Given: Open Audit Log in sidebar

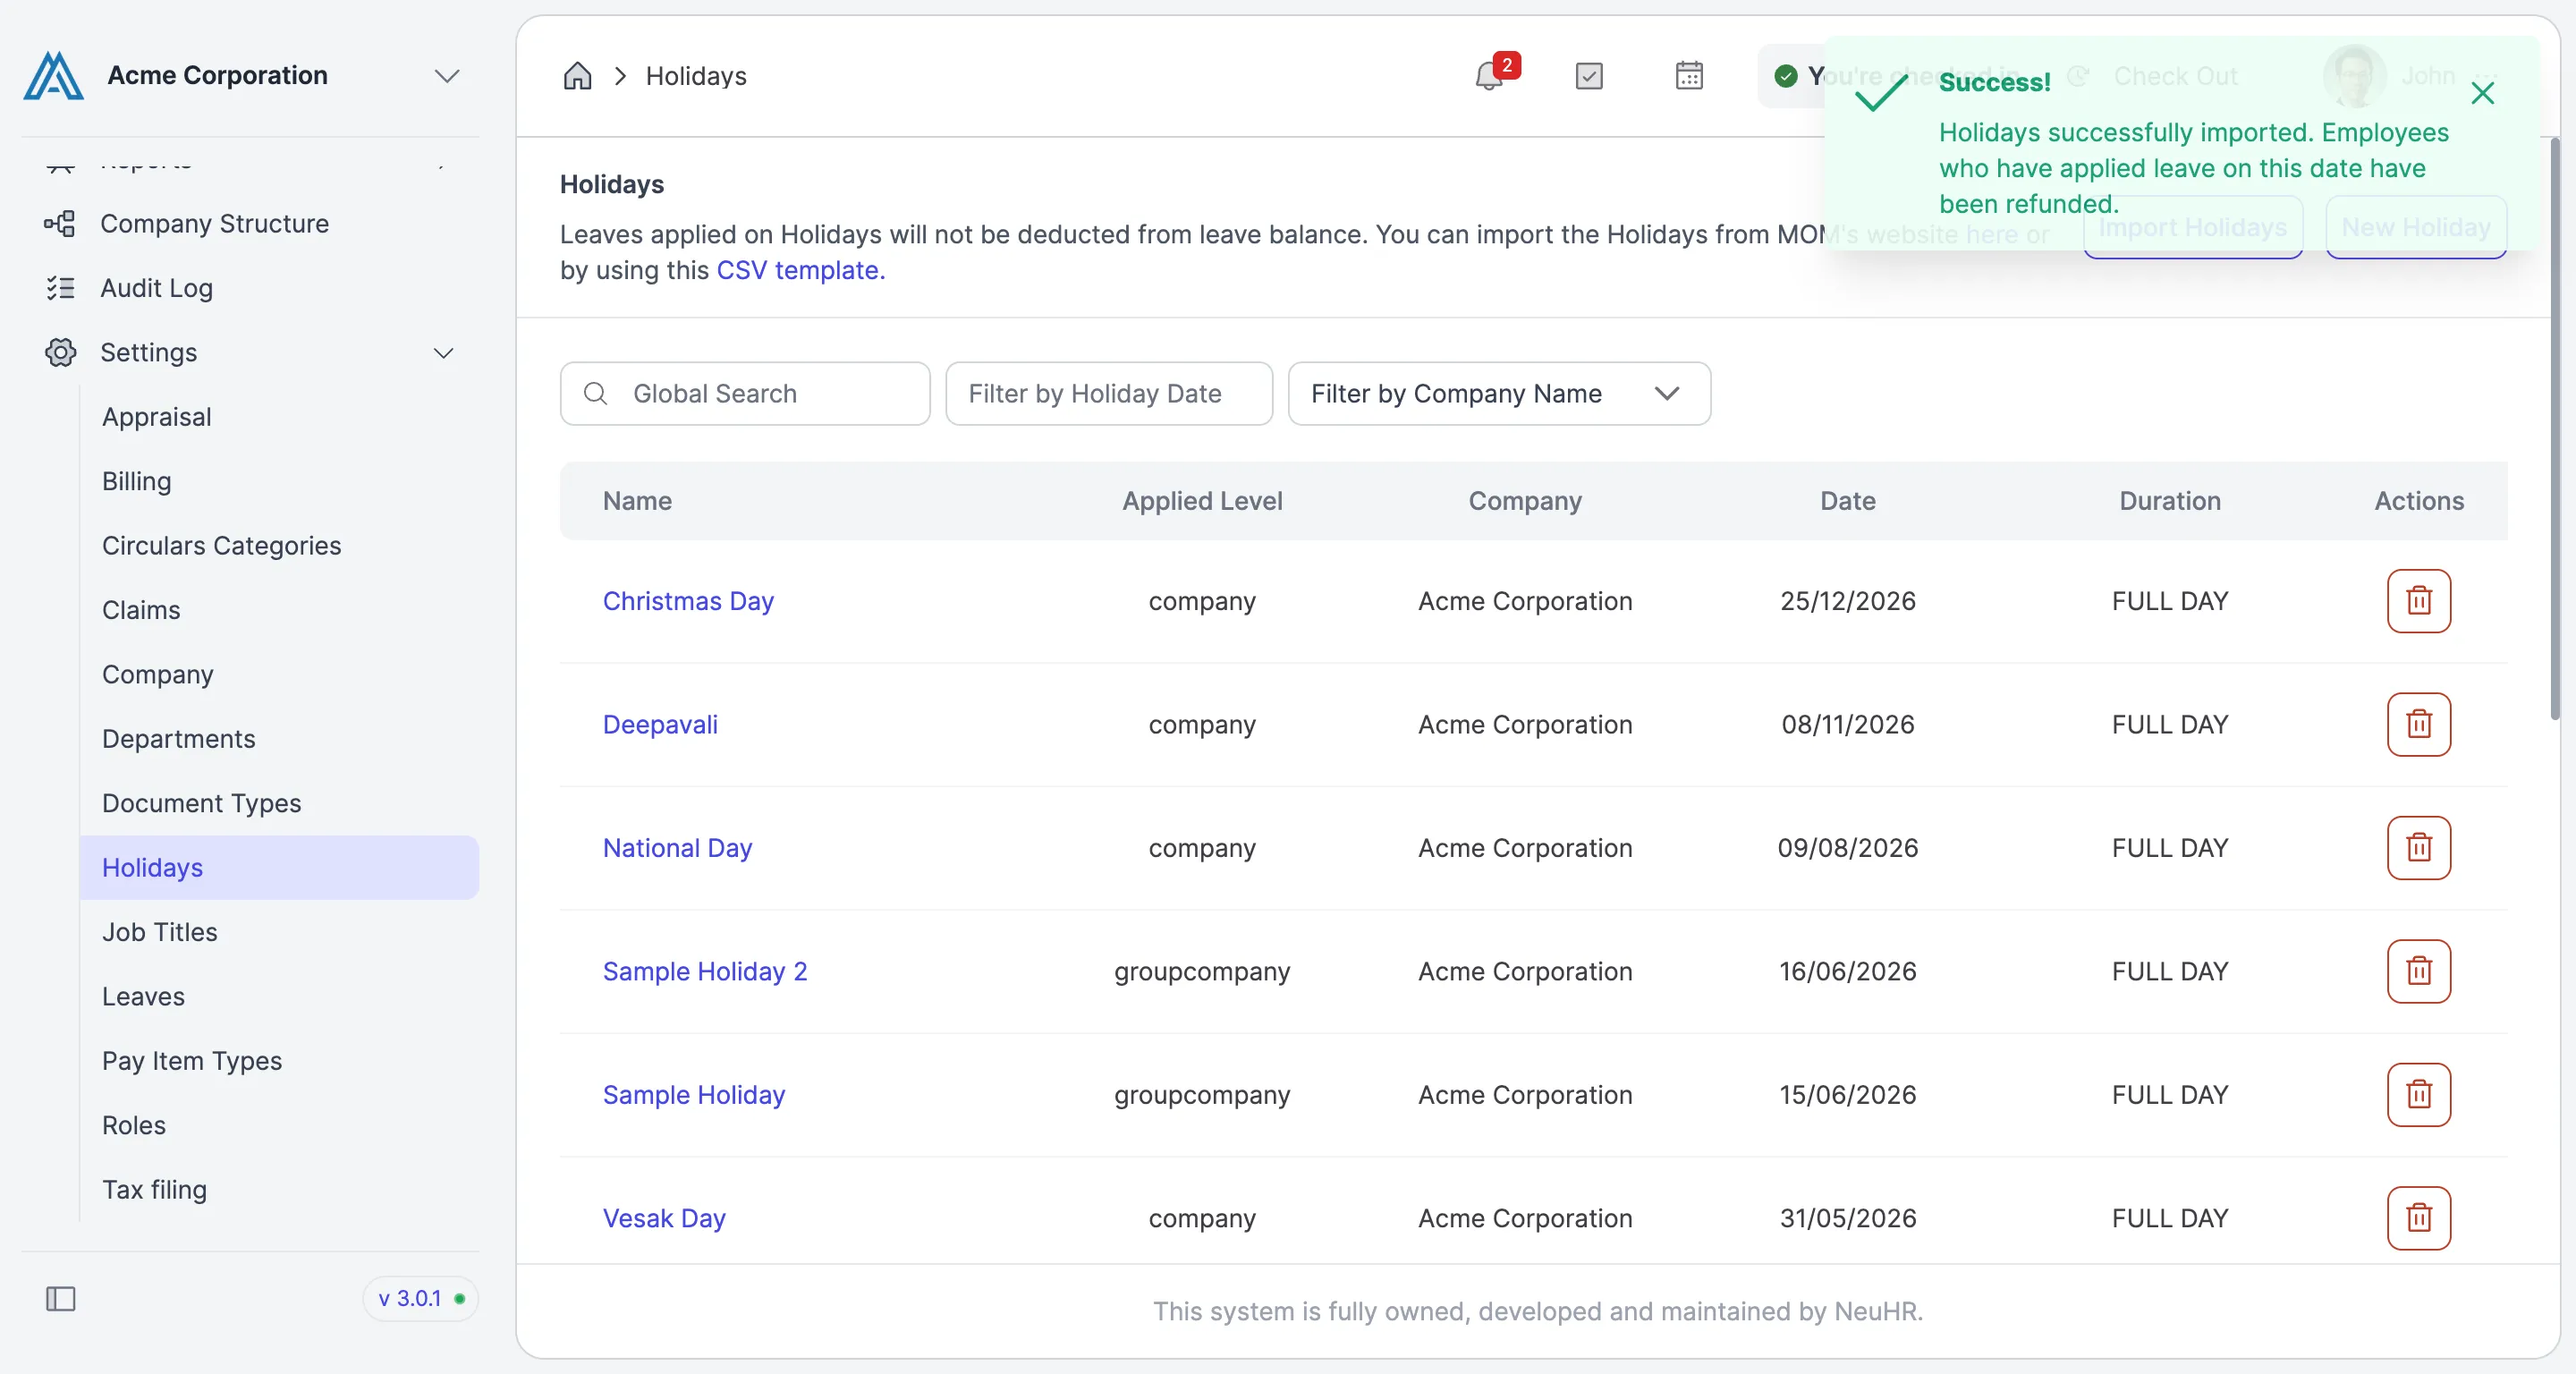Looking at the screenshot, I should (156, 288).
